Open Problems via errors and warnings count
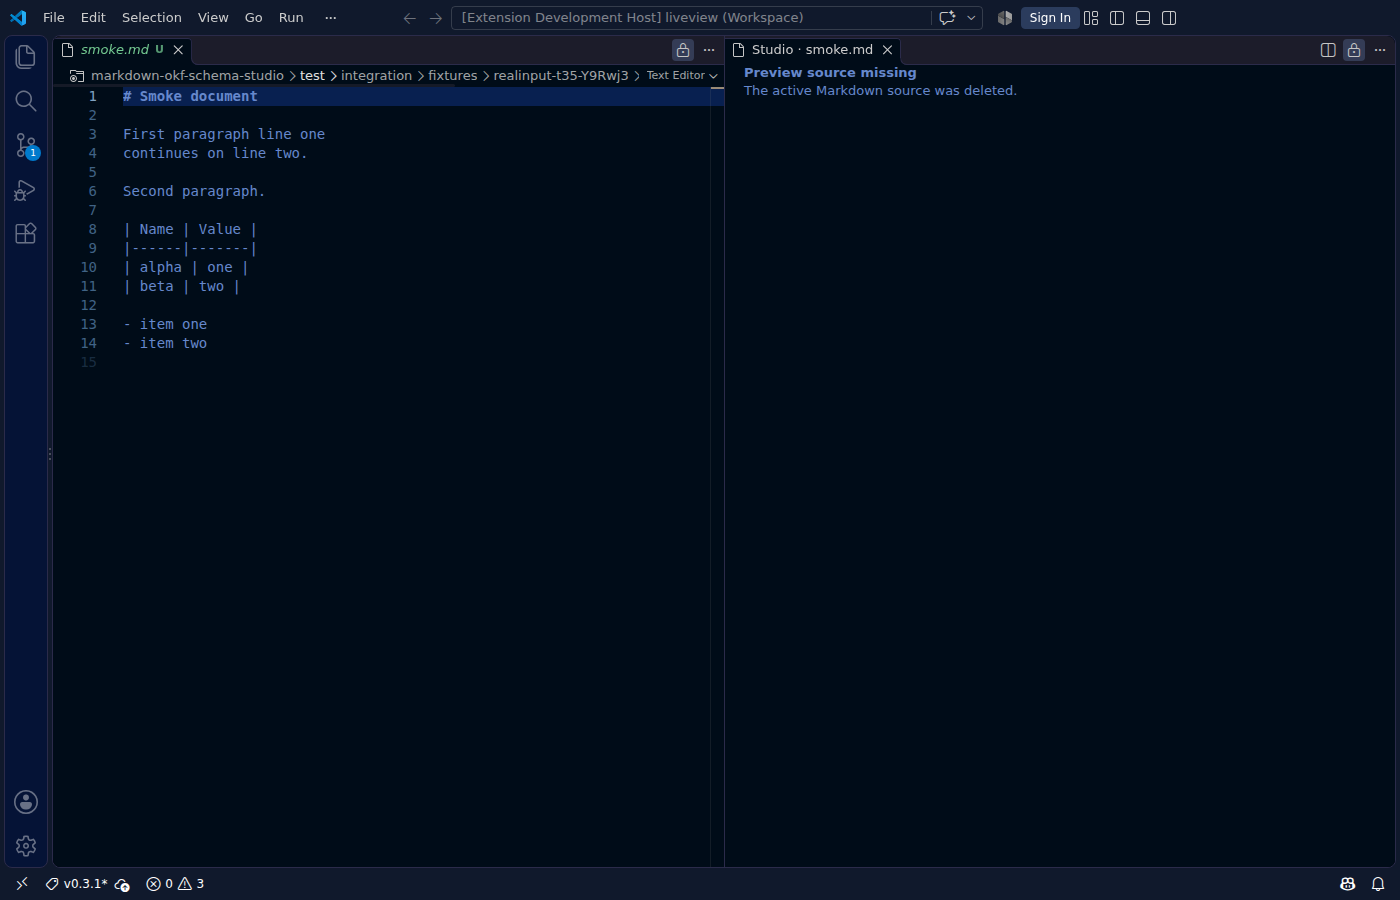 (x=175, y=884)
